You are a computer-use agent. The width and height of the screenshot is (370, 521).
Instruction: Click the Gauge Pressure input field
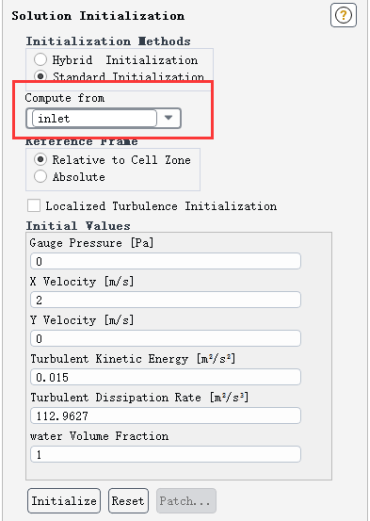click(x=165, y=261)
